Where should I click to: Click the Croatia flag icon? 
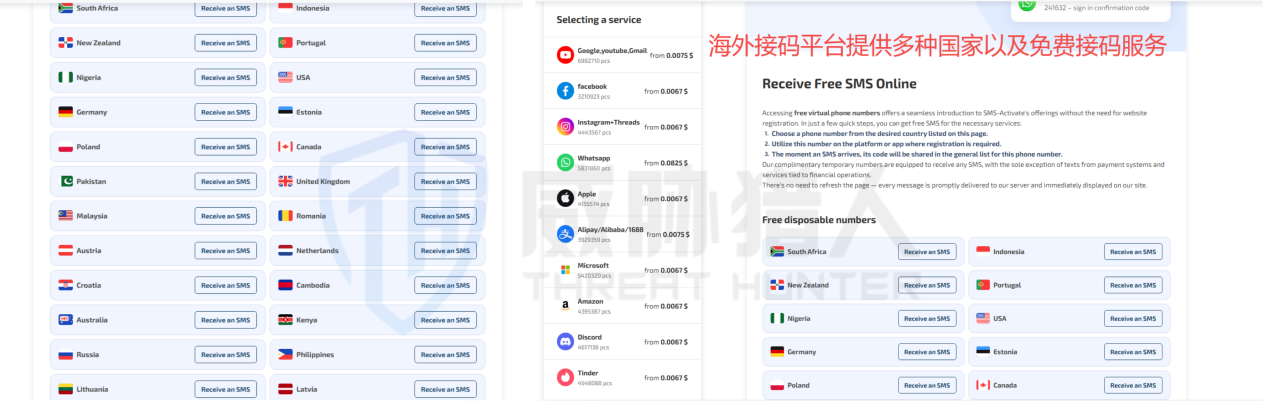(66, 285)
